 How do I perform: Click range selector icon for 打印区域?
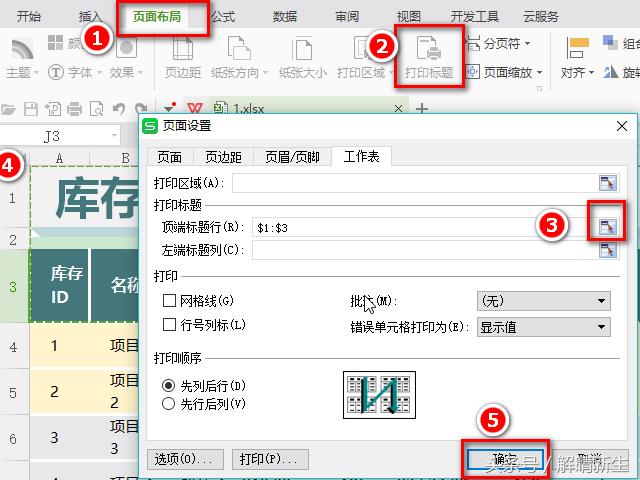pyautogui.click(x=607, y=183)
